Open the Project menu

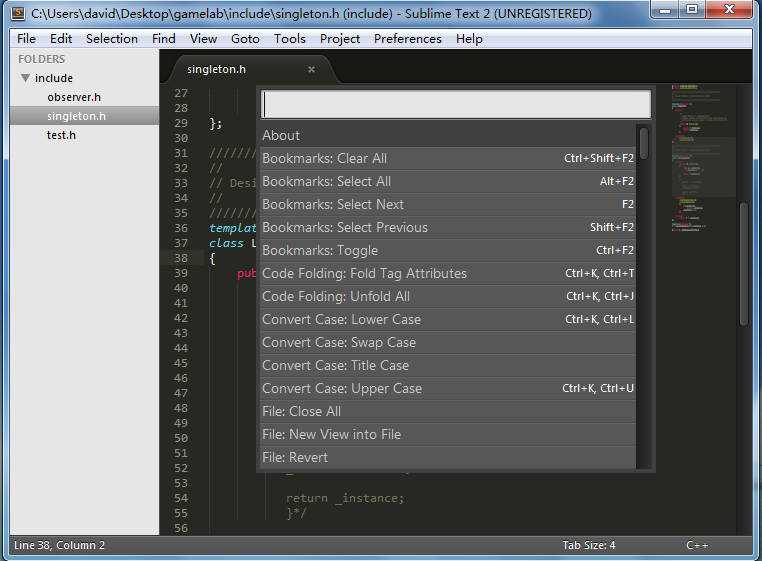(340, 39)
